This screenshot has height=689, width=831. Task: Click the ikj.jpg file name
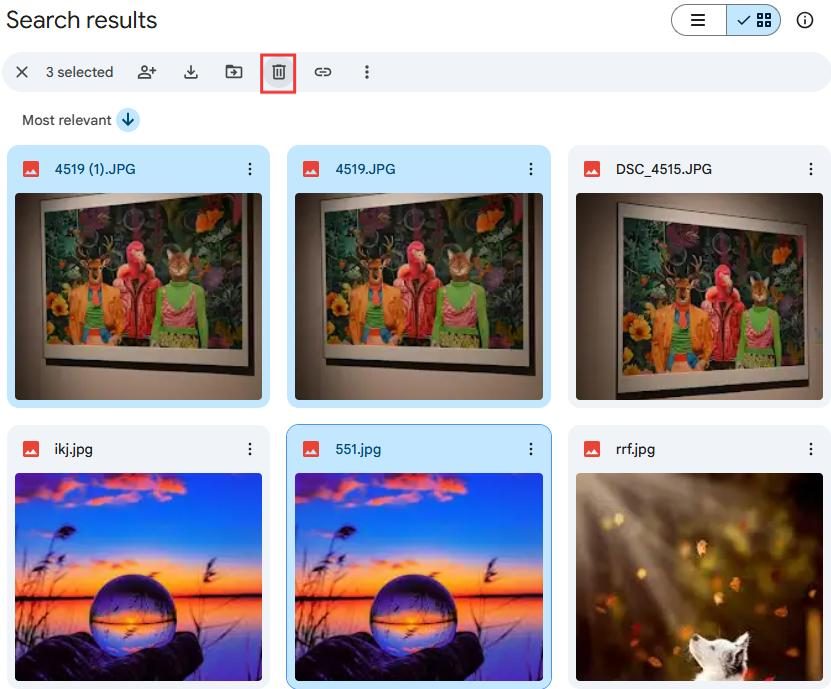coord(74,449)
